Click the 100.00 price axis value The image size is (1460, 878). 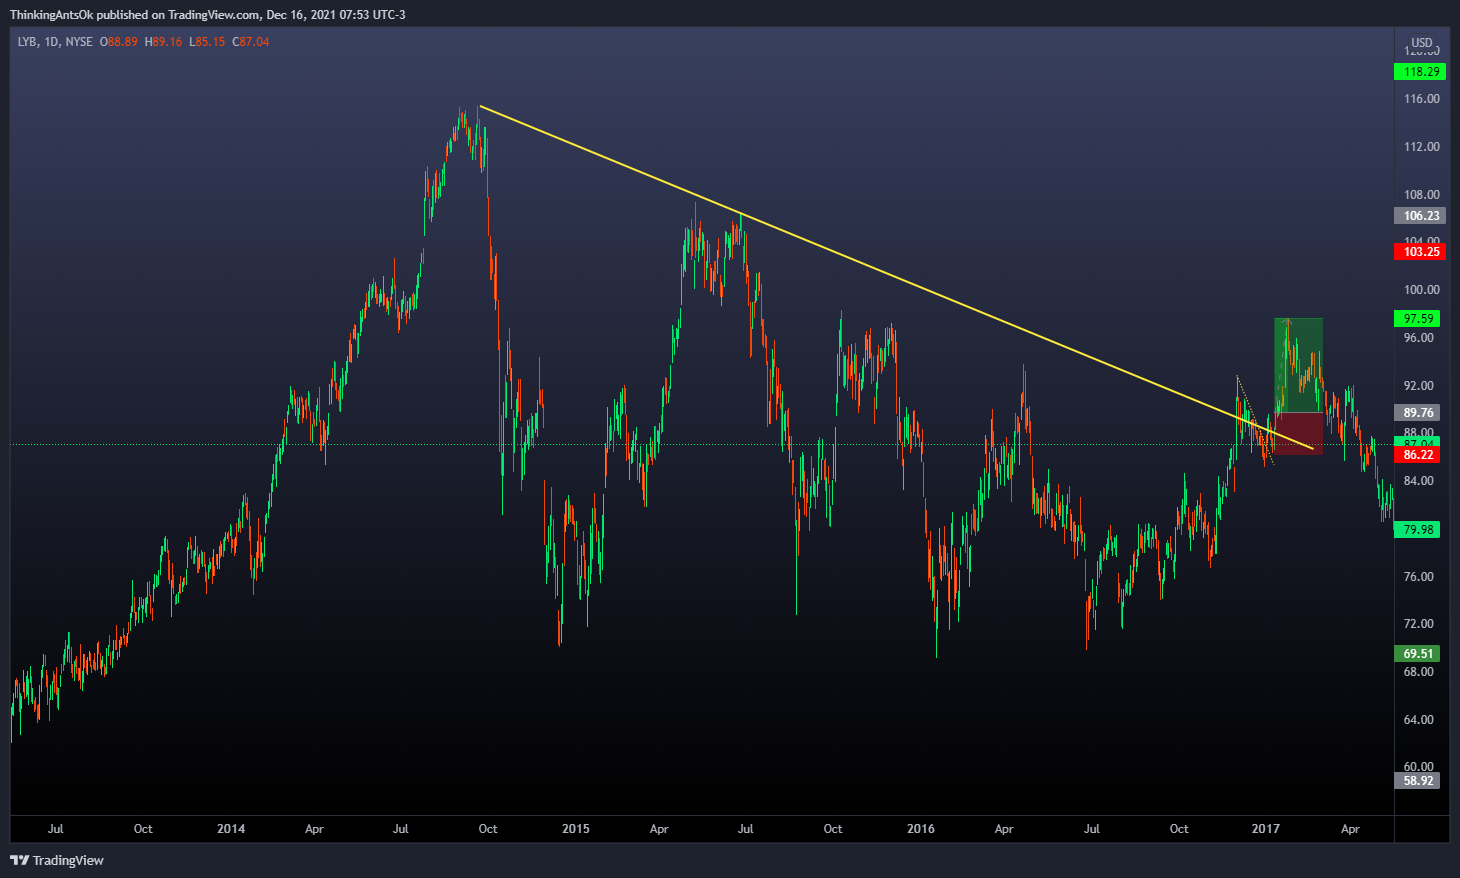point(1421,290)
